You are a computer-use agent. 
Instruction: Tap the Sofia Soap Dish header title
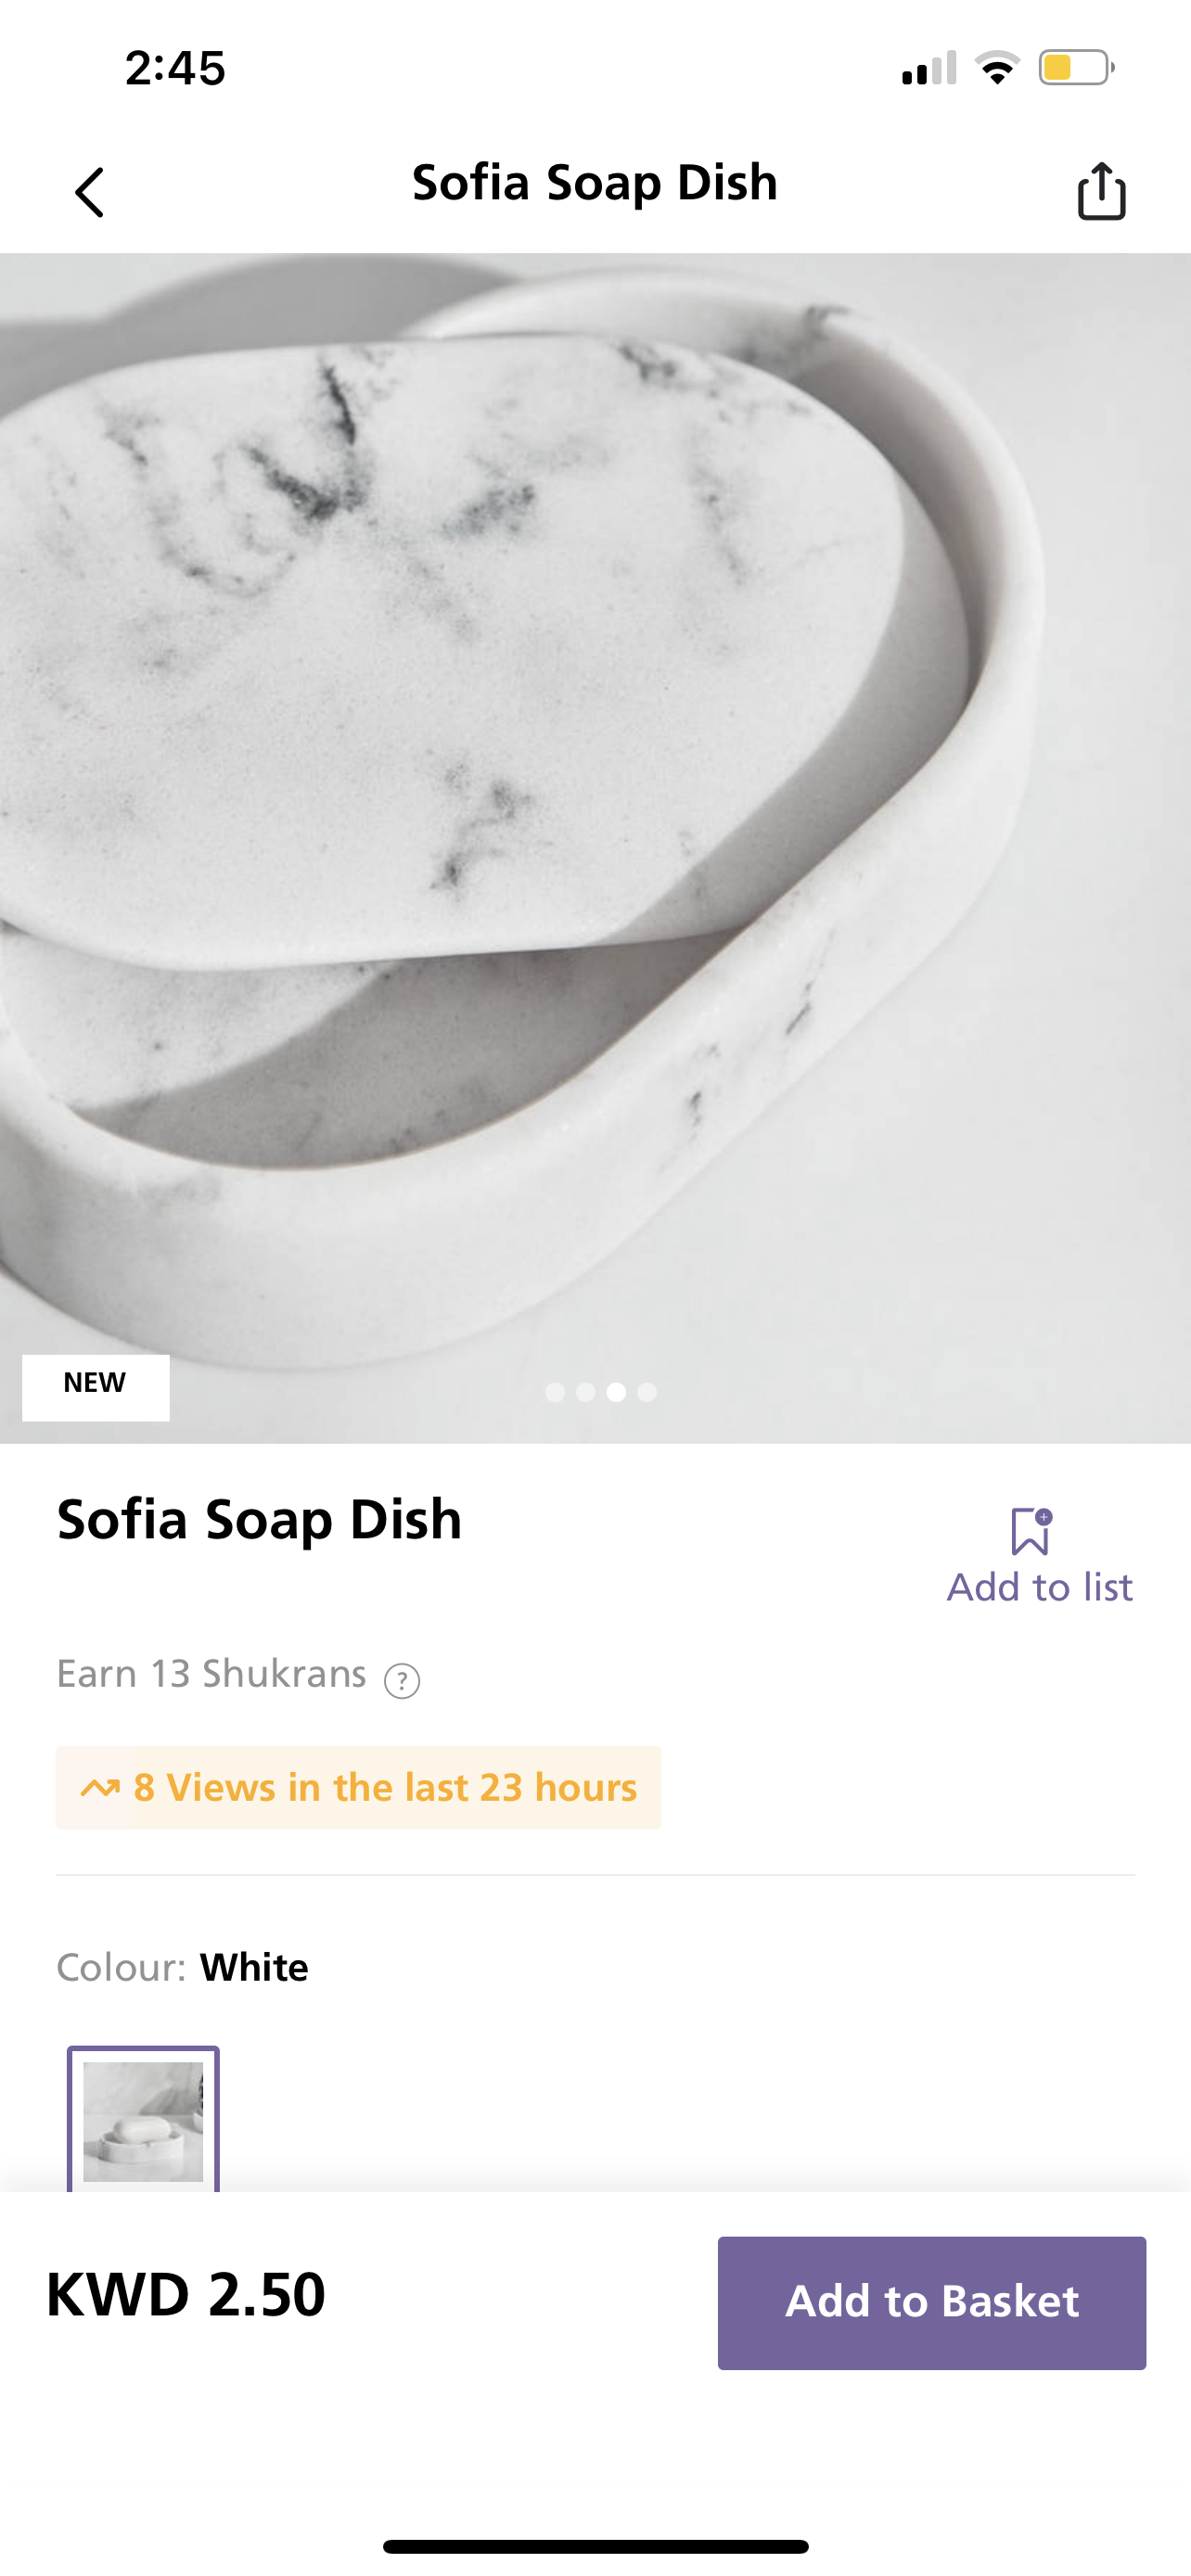(595, 183)
